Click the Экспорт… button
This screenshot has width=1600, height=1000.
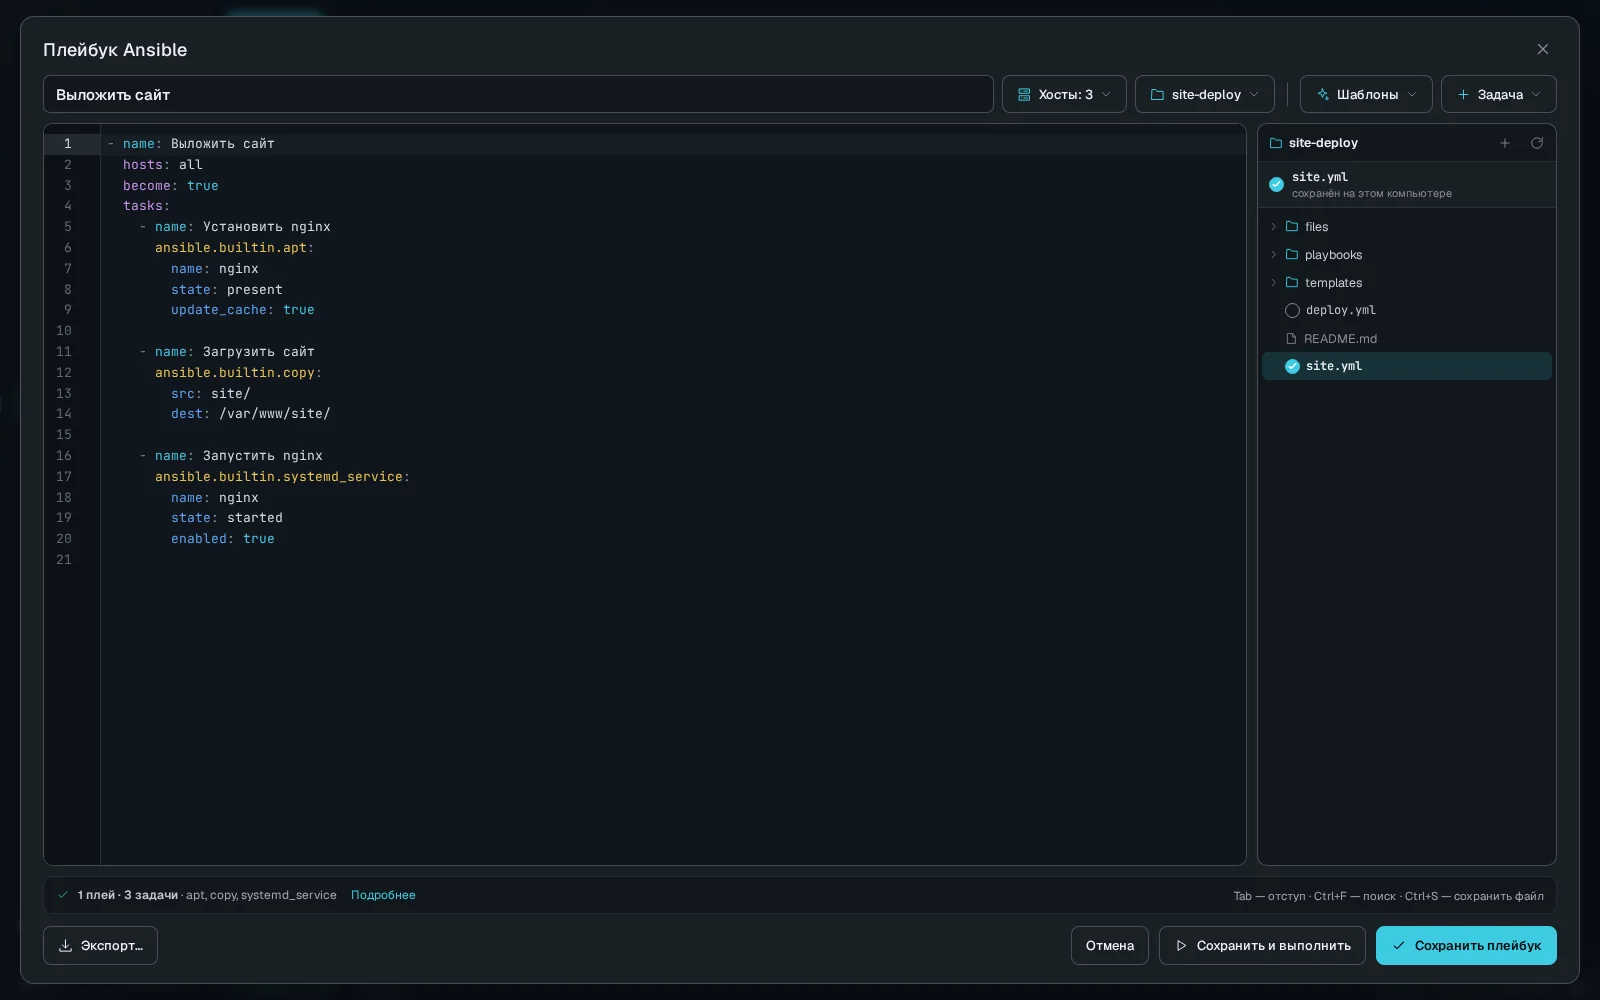(x=100, y=945)
